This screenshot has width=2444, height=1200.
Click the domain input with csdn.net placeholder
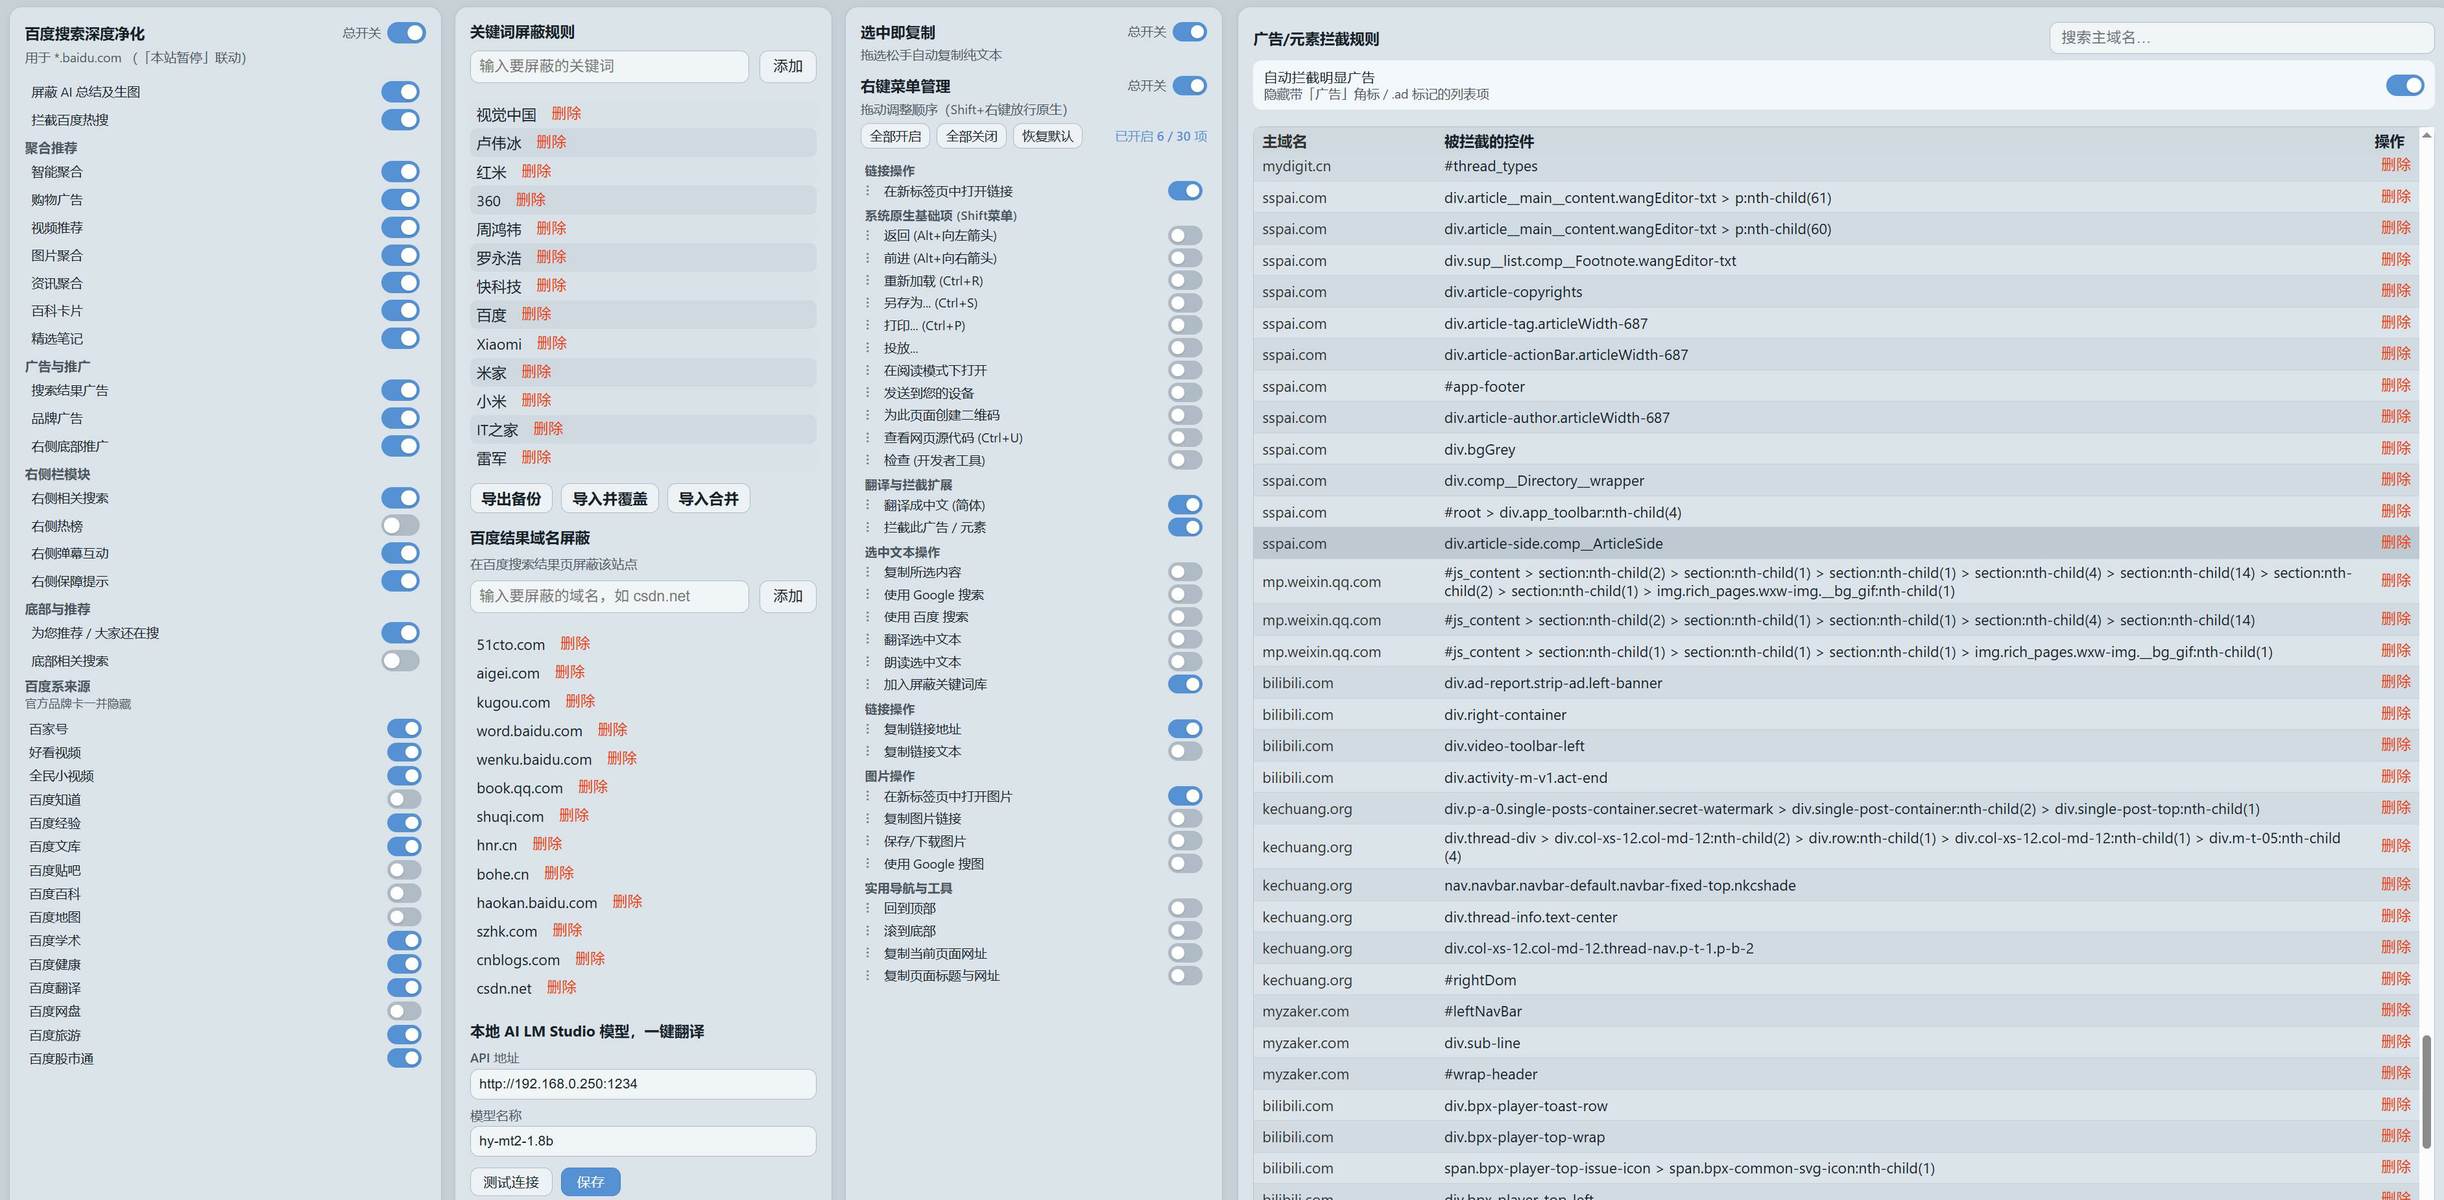click(x=609, y=596)
